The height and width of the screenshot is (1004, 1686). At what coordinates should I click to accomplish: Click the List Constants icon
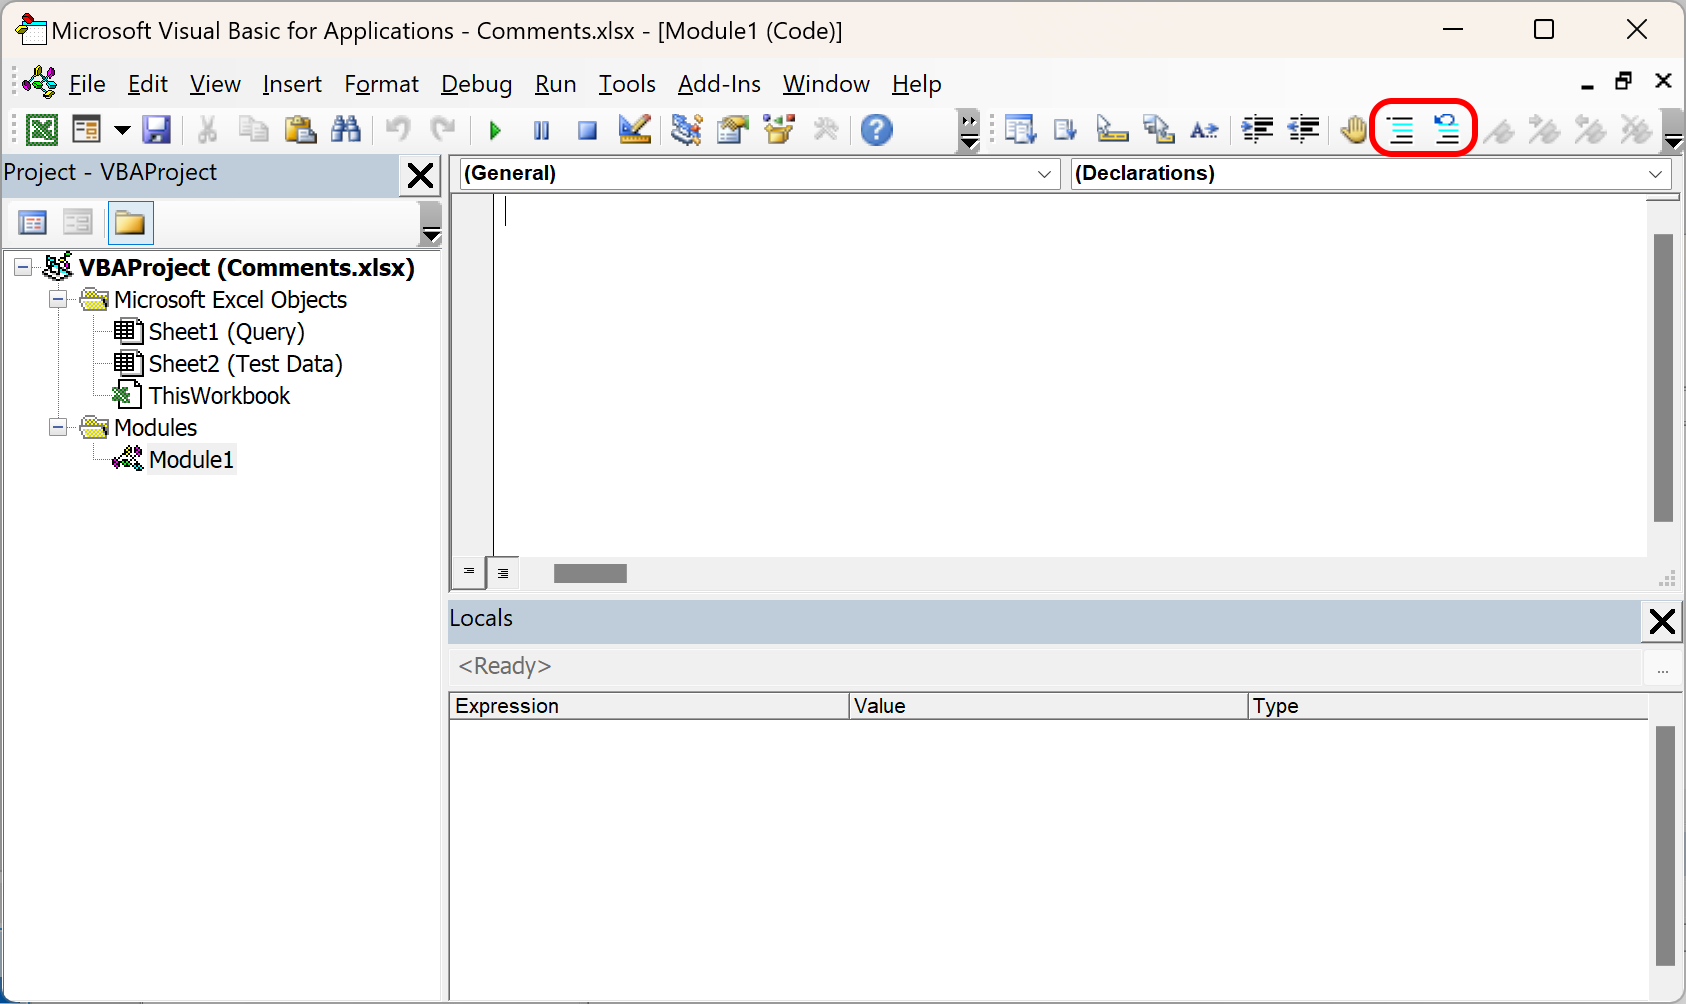click(x=1066, y=130)
